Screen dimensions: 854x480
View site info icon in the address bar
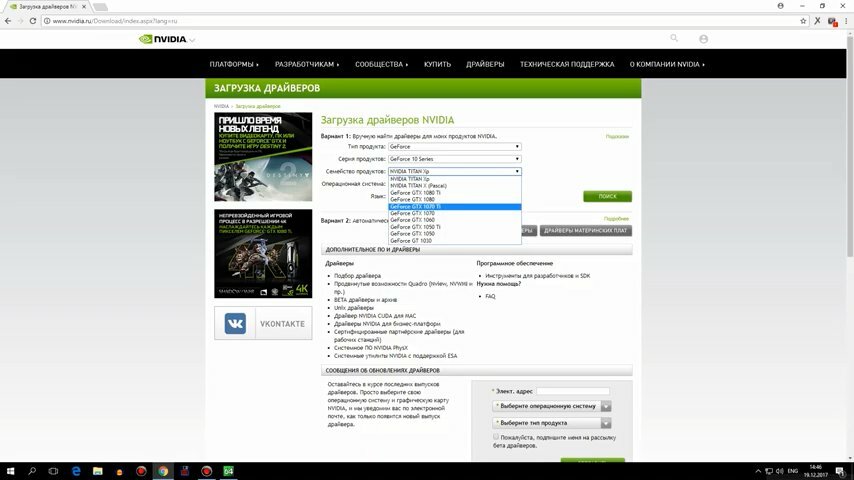coord(47,21)
